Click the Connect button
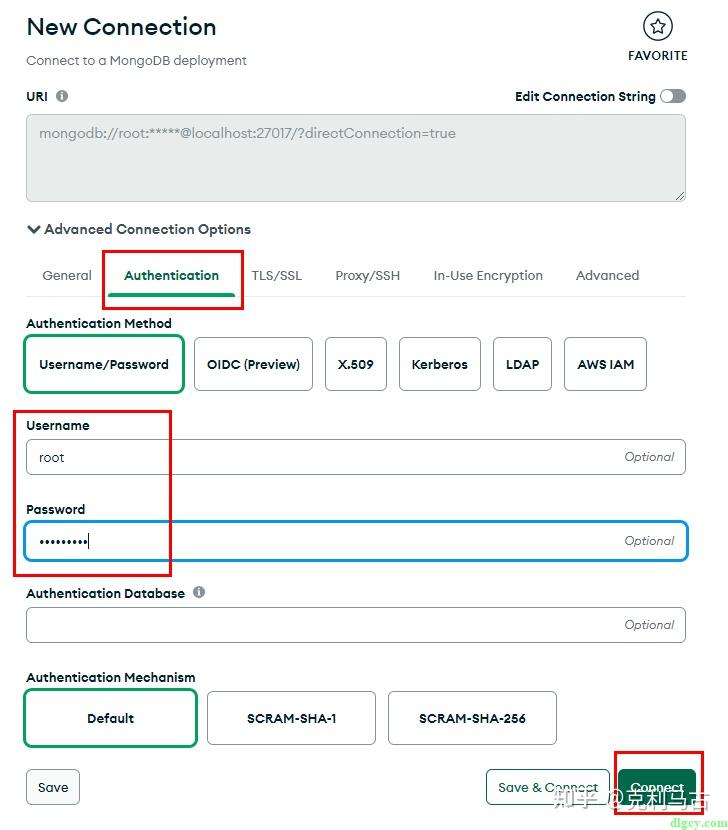The height and width of the screenshot is (830, 728). click(x=657, y=787)
